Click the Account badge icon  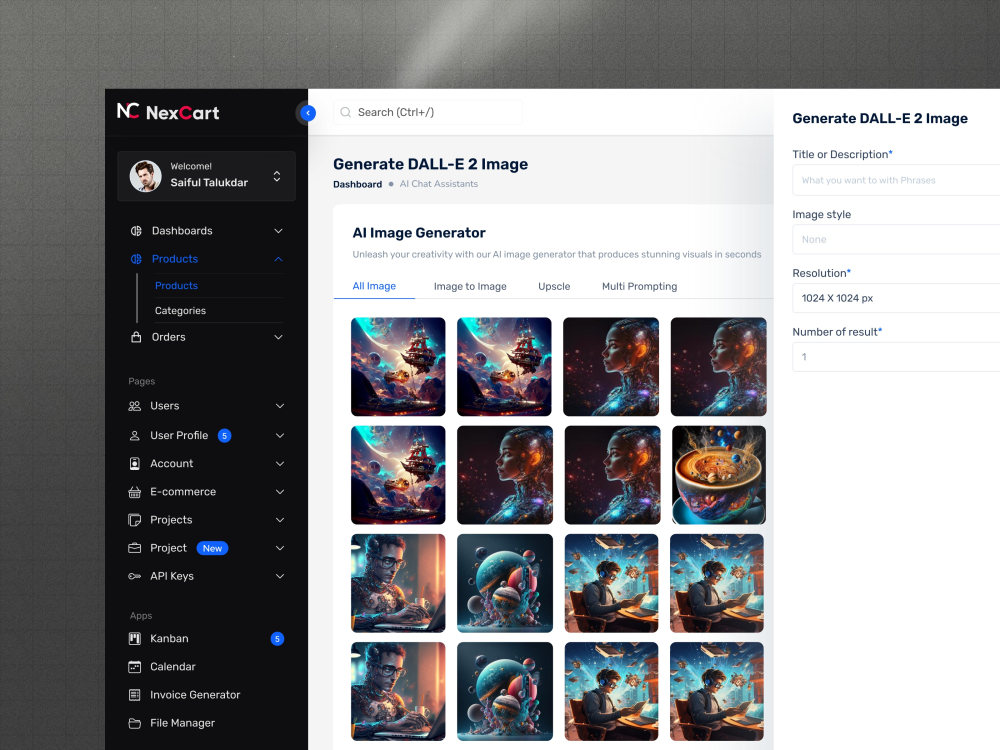tap(135, 464)
